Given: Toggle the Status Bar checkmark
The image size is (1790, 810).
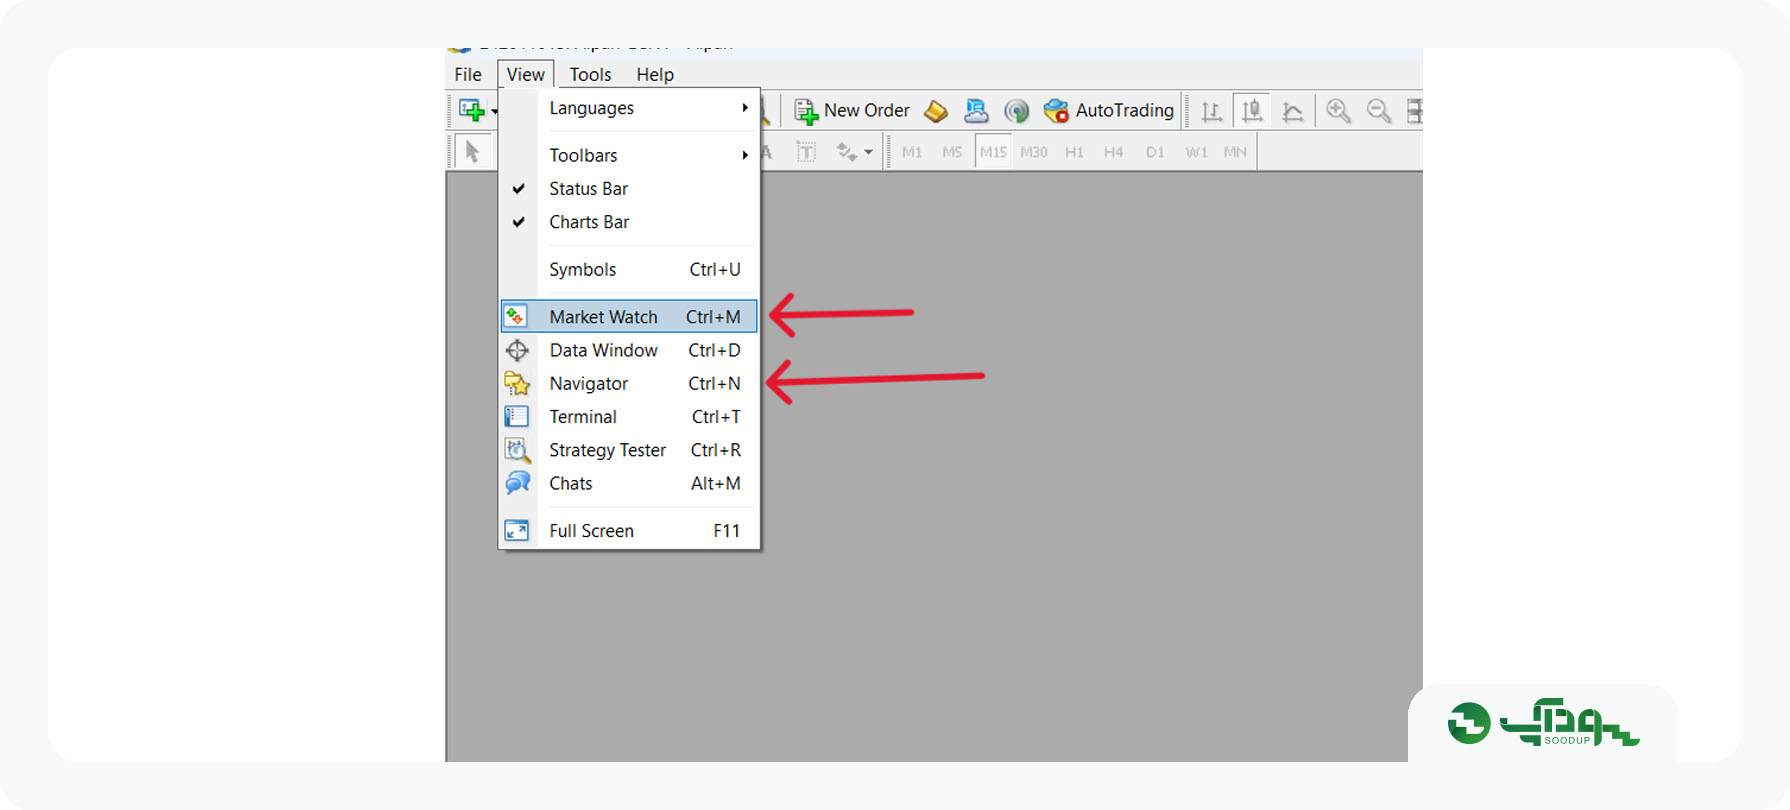Looking at the screenshot, I should [x=518, y=188].
